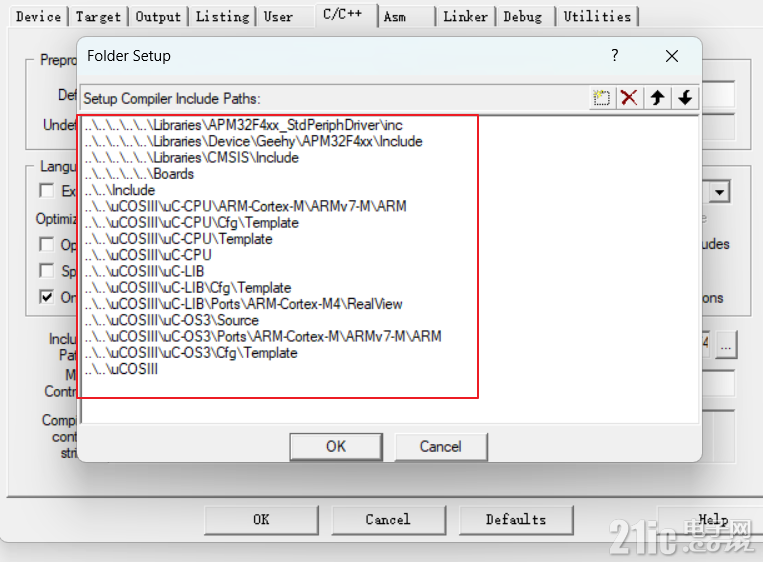Open Folder Setup help question mark
The width and height of the screenshot is (763, 562).
(615, 55)
